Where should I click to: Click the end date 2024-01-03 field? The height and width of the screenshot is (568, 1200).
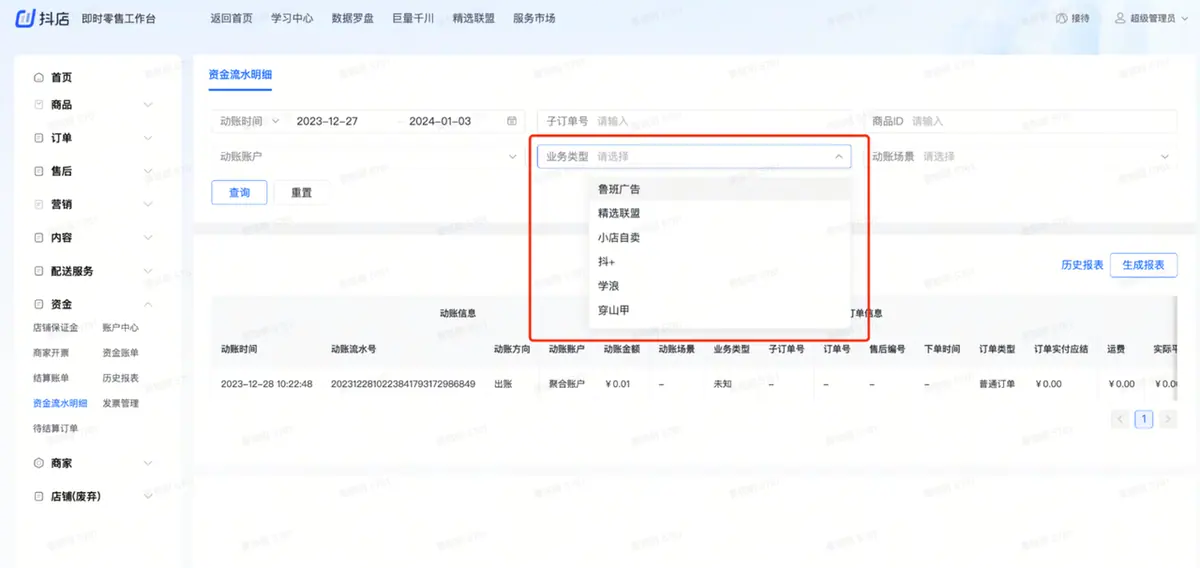(x=440, y=121)
